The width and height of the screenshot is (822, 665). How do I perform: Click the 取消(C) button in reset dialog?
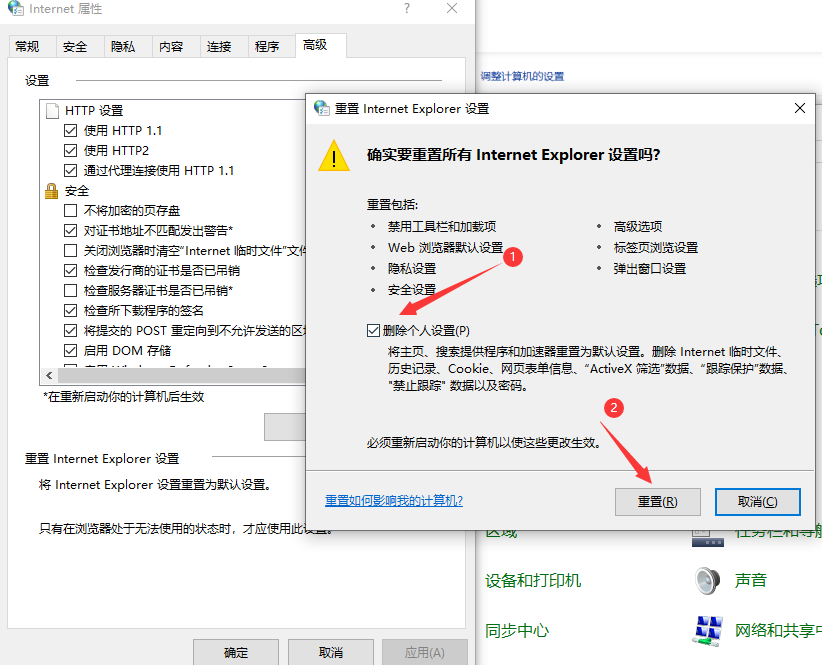click(x=758, y=502)
